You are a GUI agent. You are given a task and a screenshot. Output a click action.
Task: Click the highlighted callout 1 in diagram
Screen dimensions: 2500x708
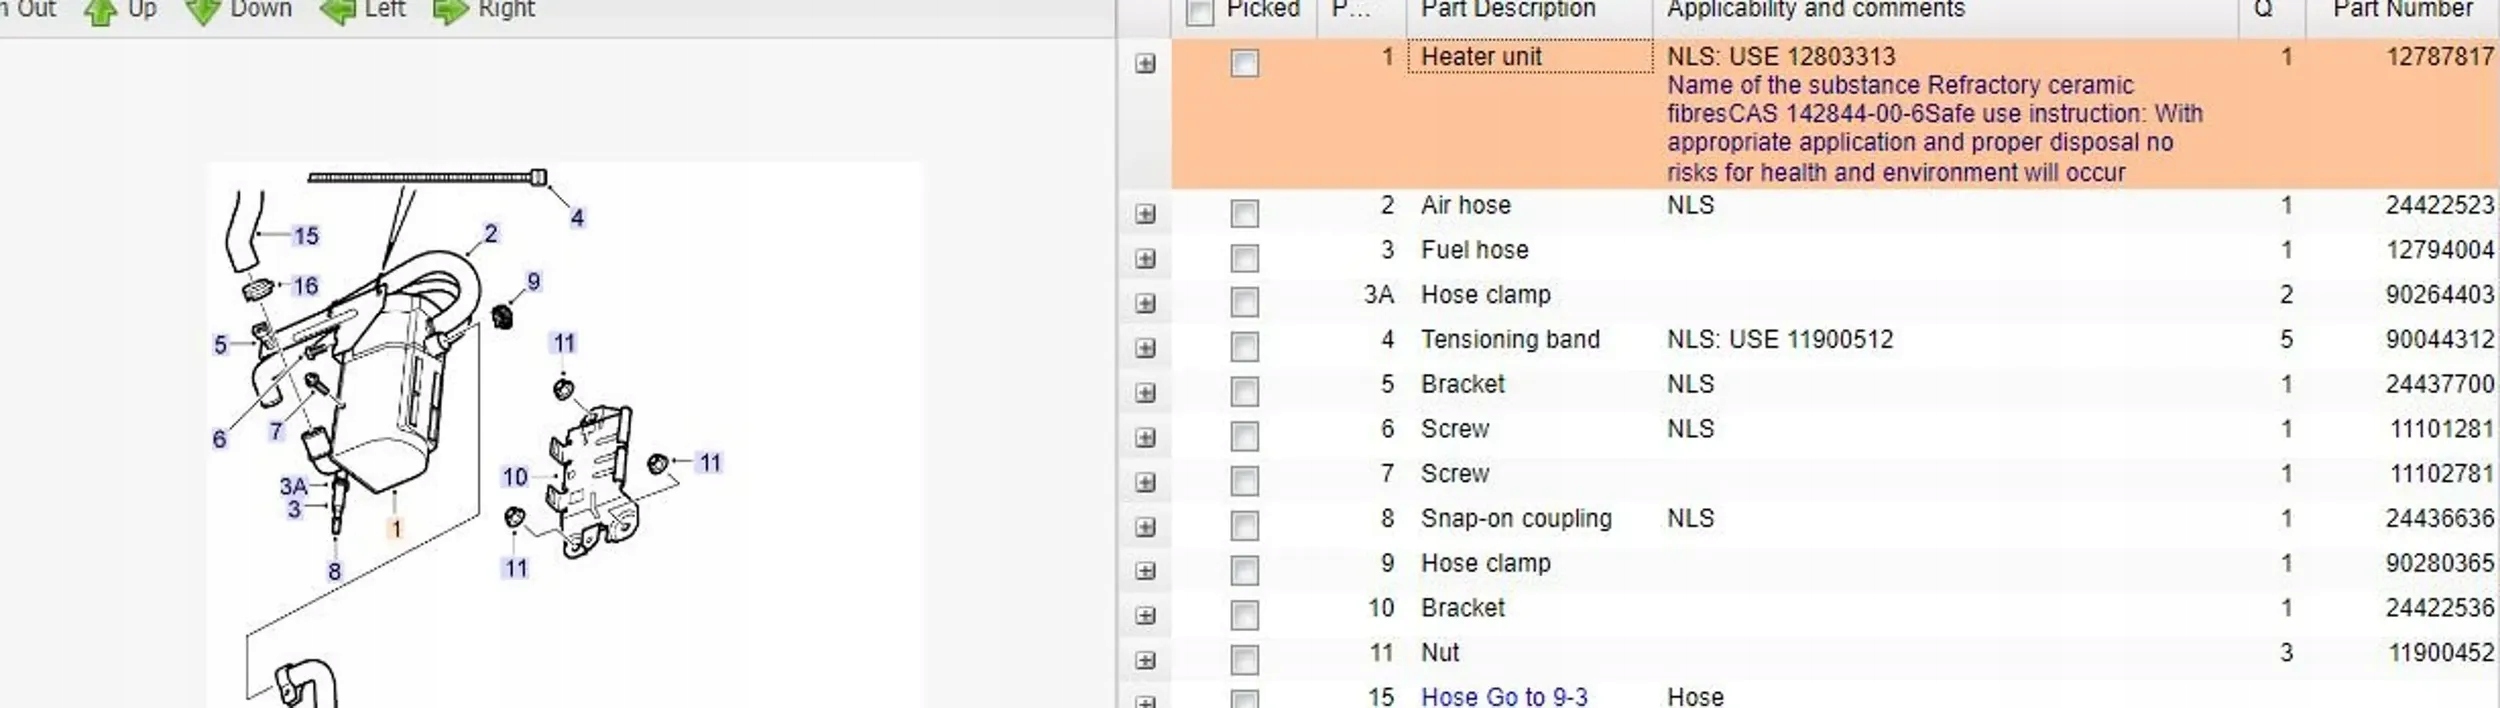click(x=396, y=528)
